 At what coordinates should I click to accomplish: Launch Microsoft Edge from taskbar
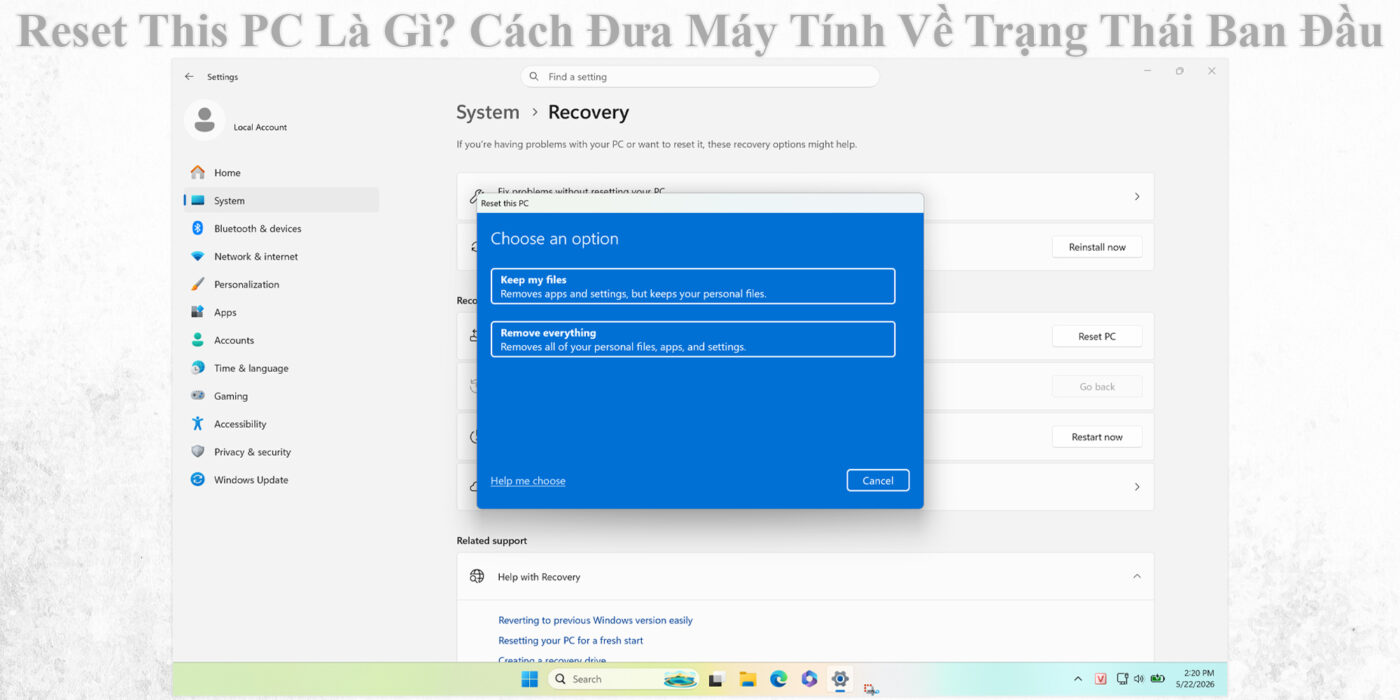(778, 679)
